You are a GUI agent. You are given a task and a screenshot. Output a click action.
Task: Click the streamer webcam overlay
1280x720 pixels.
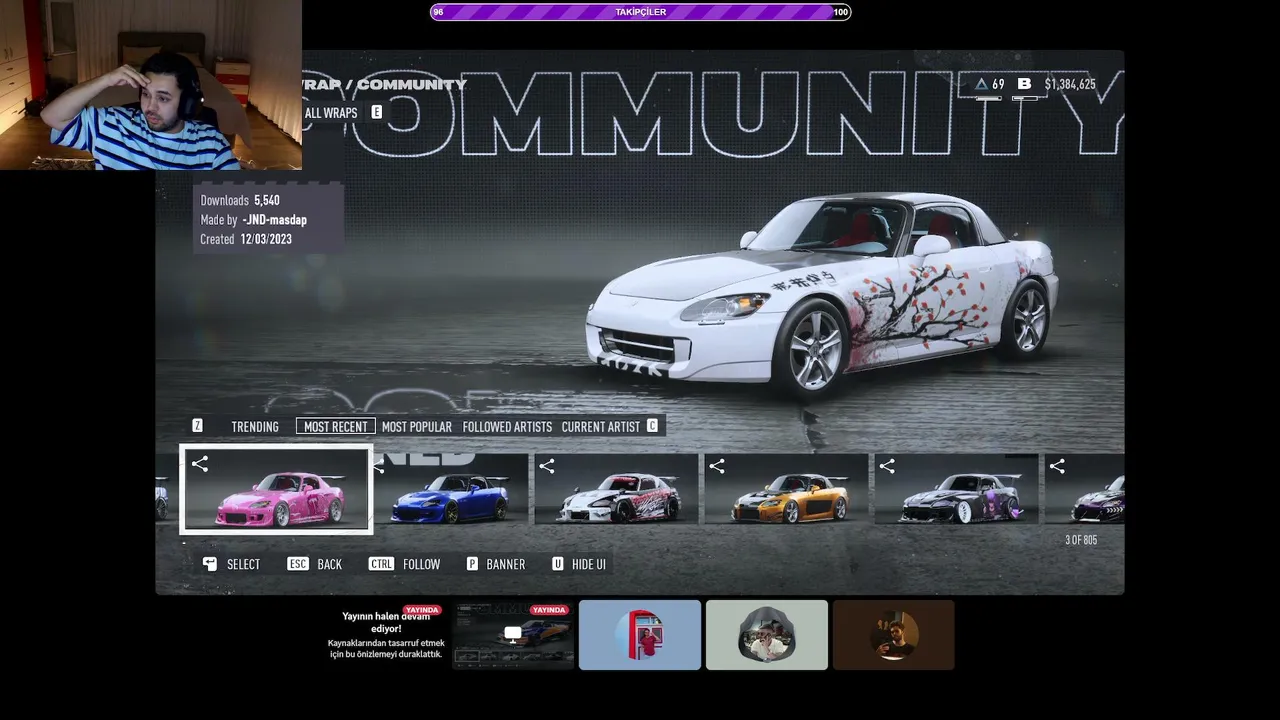tap(151, 85)
